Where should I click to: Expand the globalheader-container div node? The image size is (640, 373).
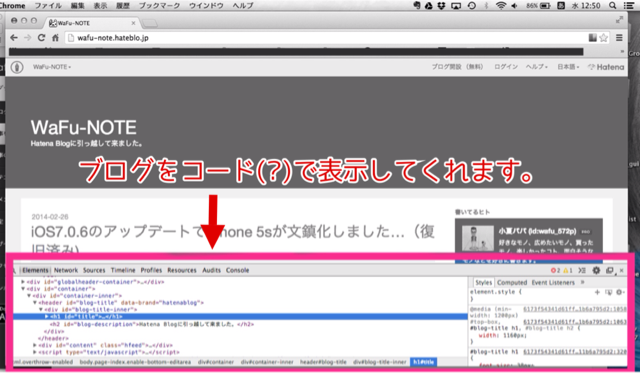23,282
